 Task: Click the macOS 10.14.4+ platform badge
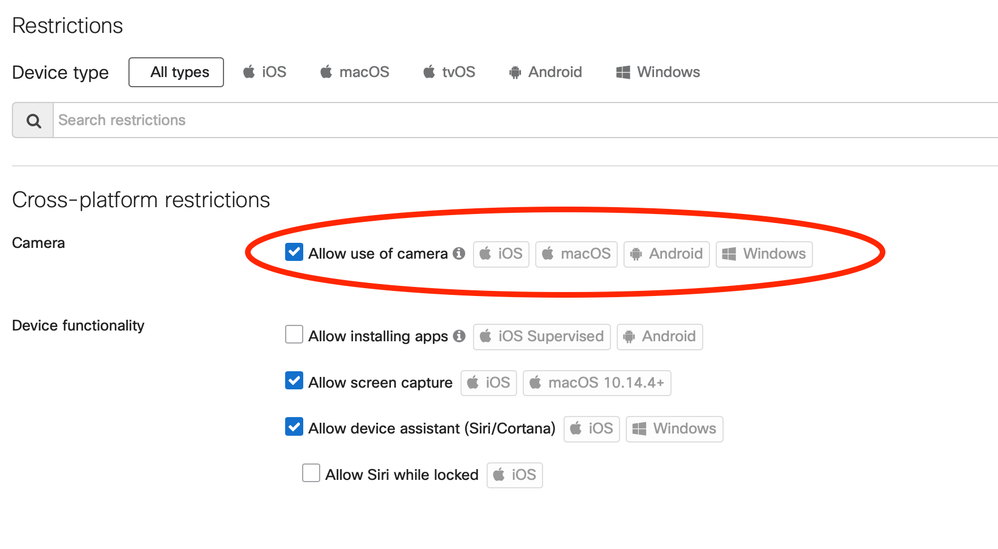click(597, 383)
